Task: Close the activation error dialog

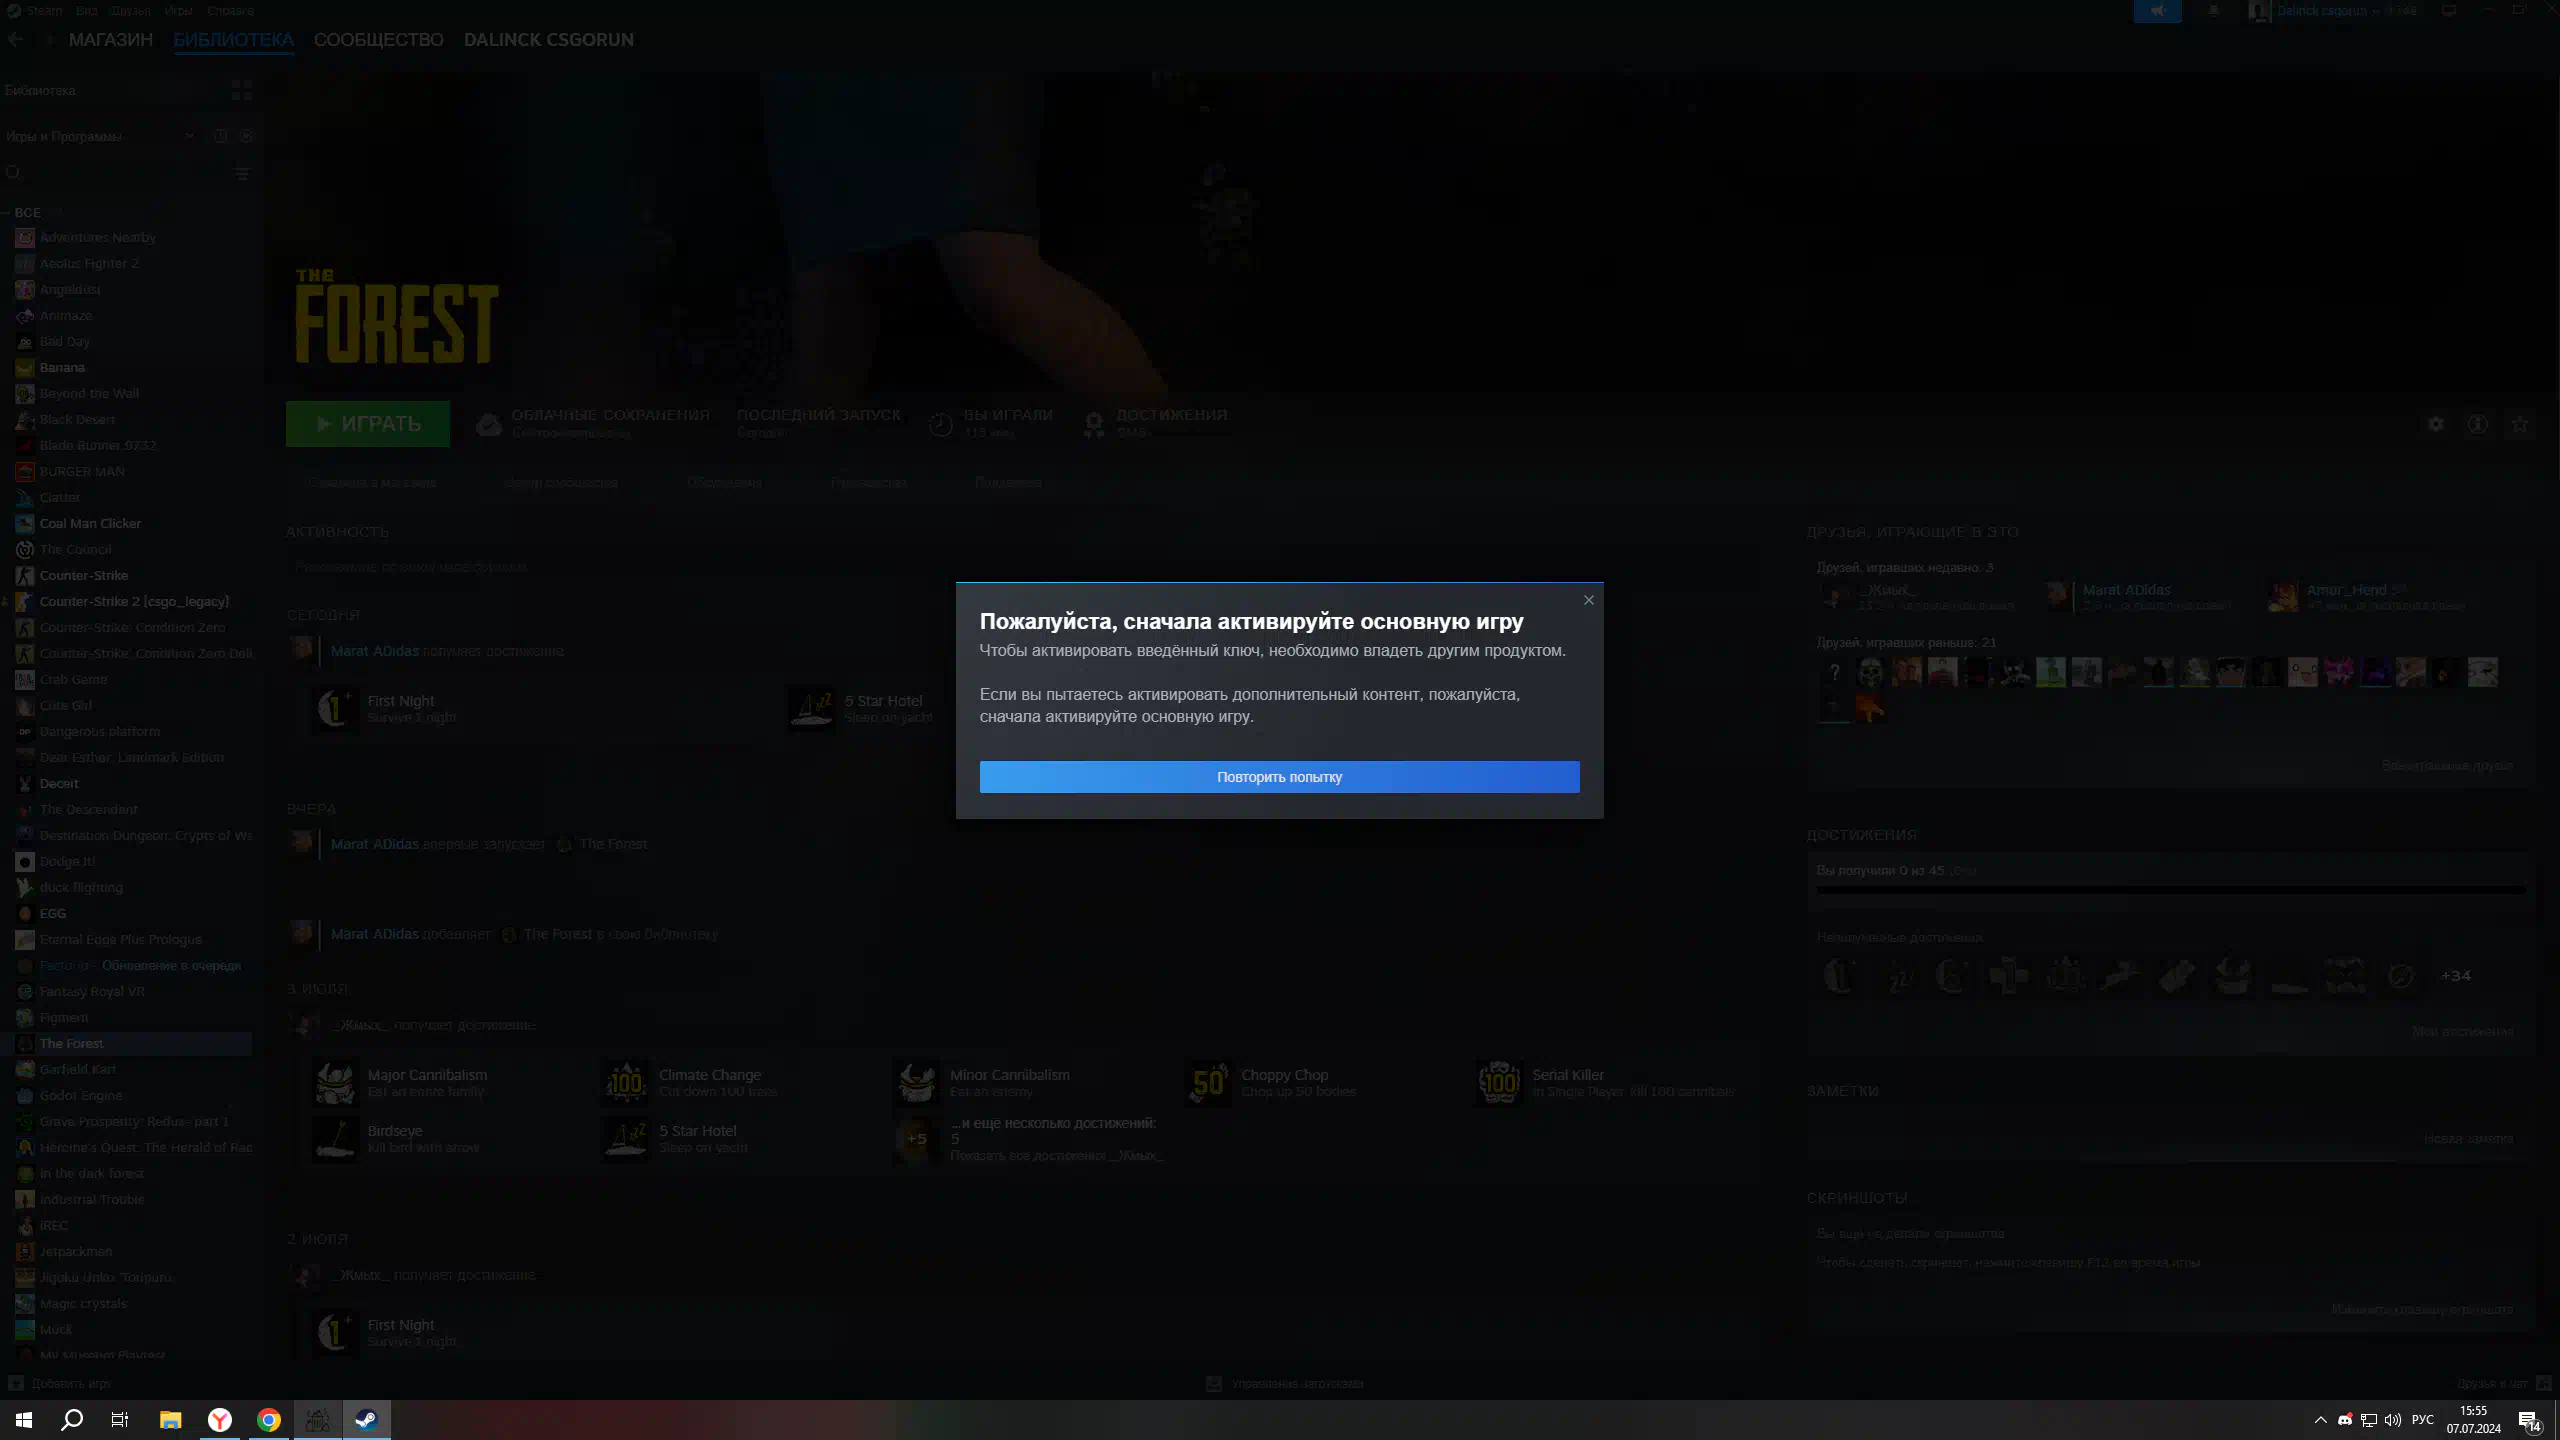Action: (1588, 600)
